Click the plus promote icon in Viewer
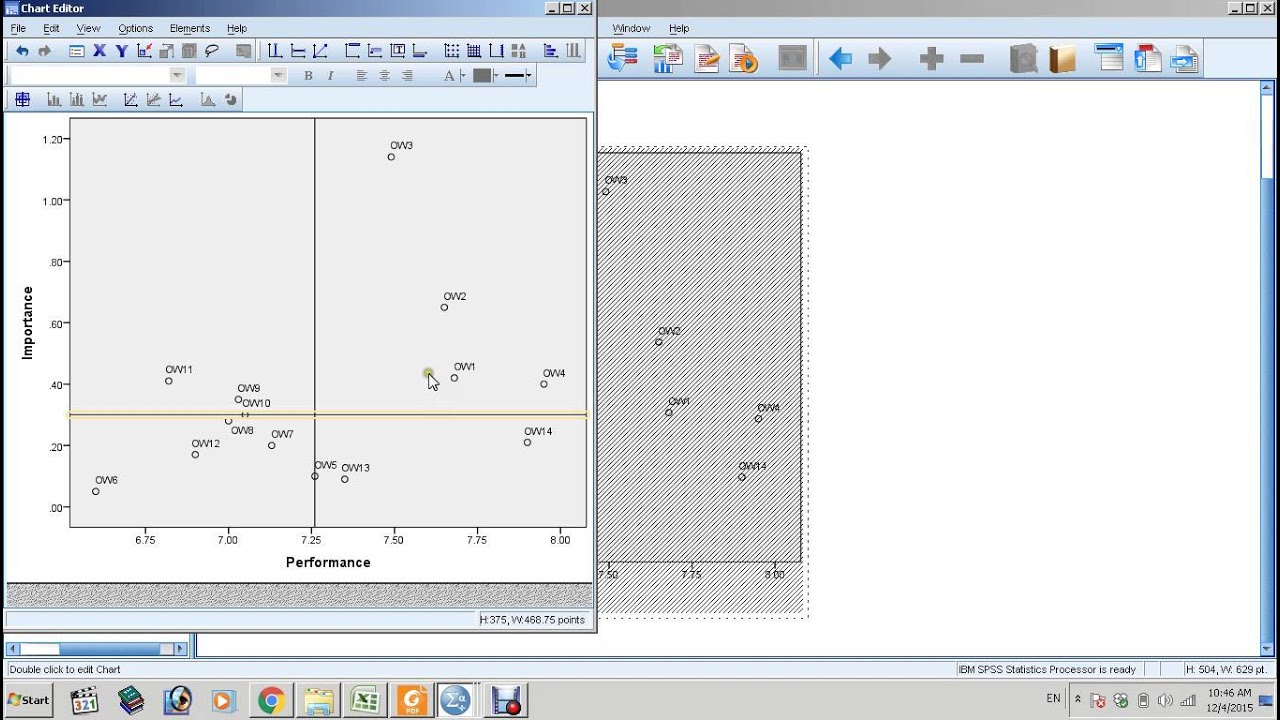Image resolution: width=1280 pixels, height=720 pixels. pyautogui.click(x=931, y=59)
